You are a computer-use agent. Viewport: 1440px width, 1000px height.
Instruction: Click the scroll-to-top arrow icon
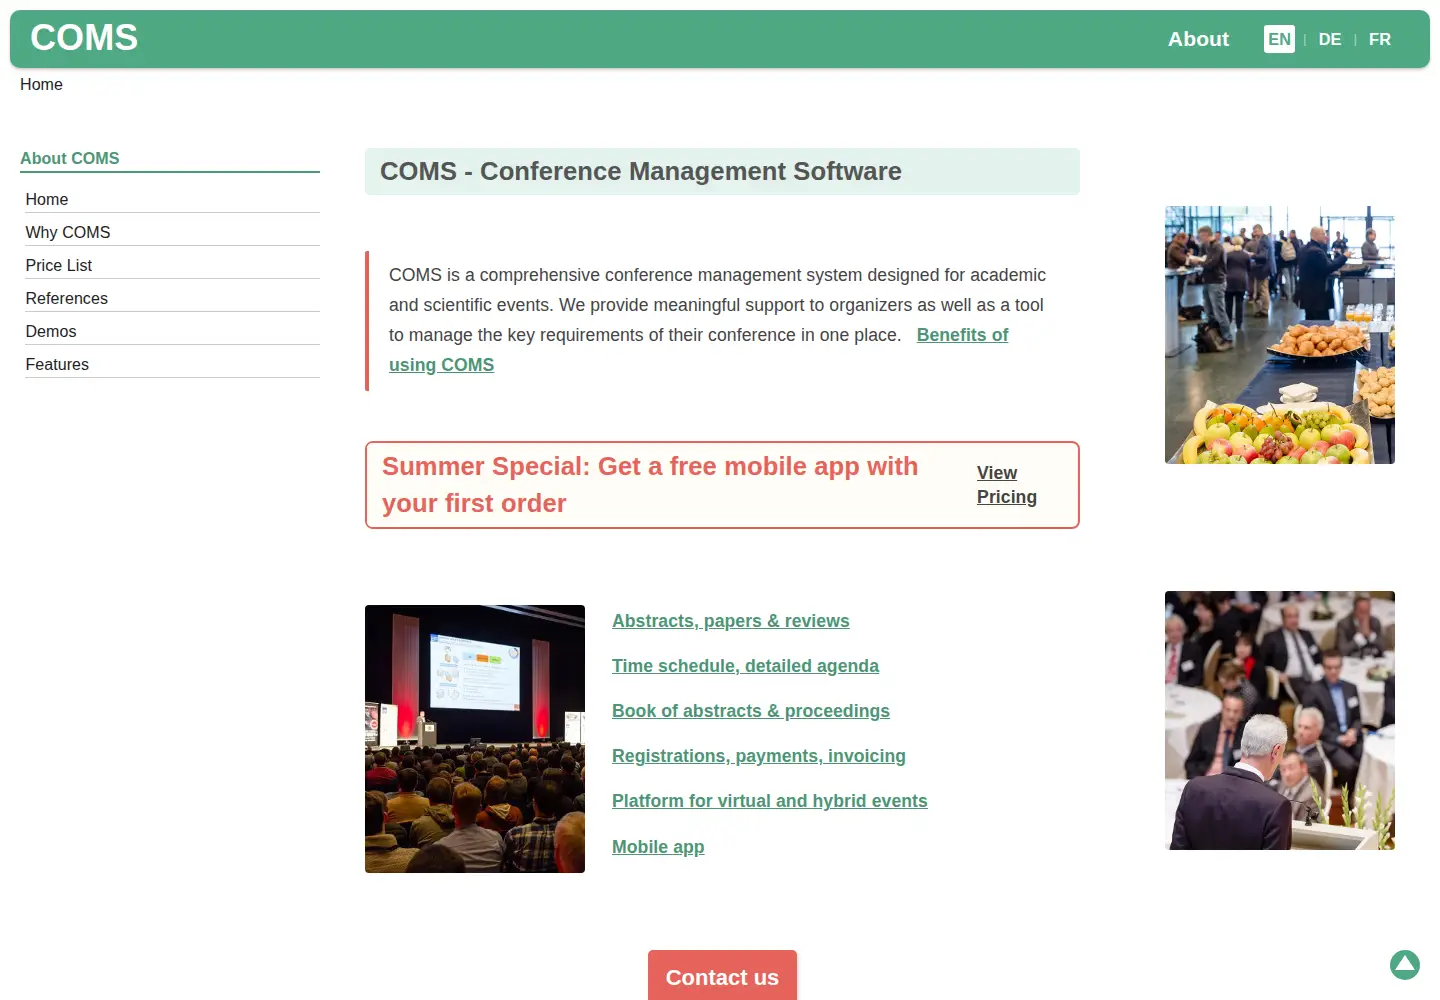tap(1405, 964)
